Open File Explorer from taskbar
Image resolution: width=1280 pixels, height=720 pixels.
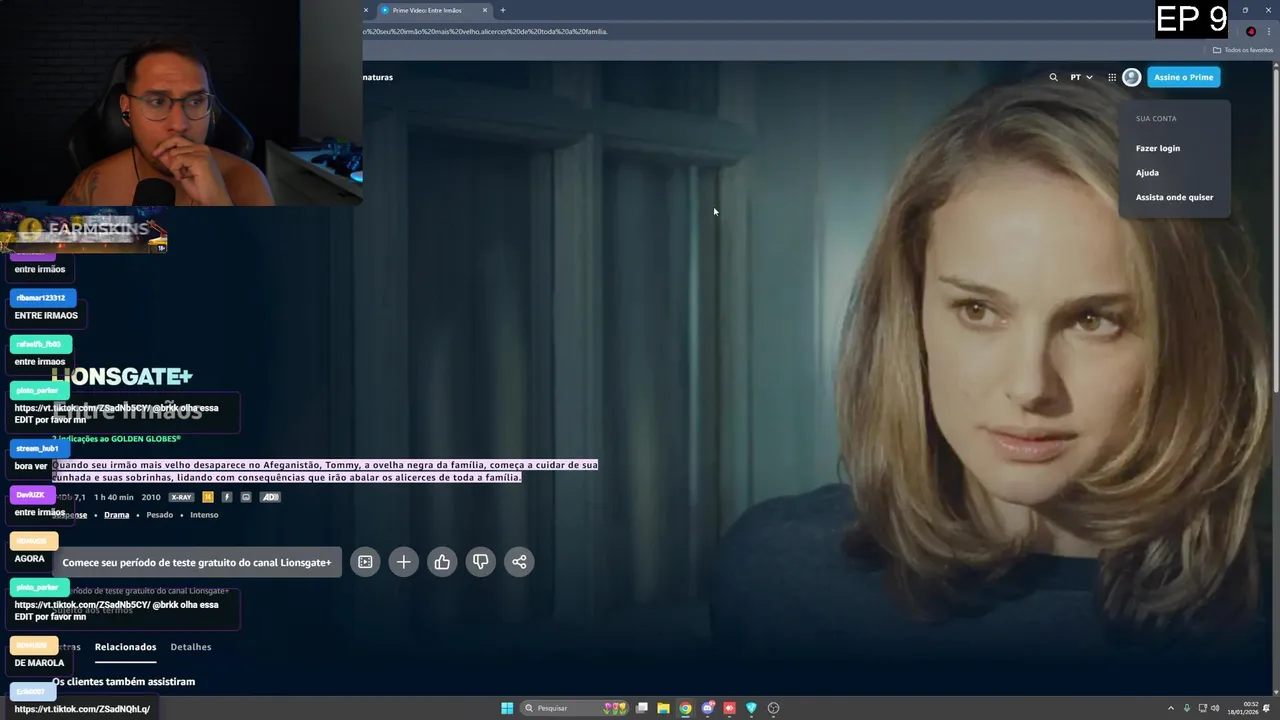tap(663, 708)
